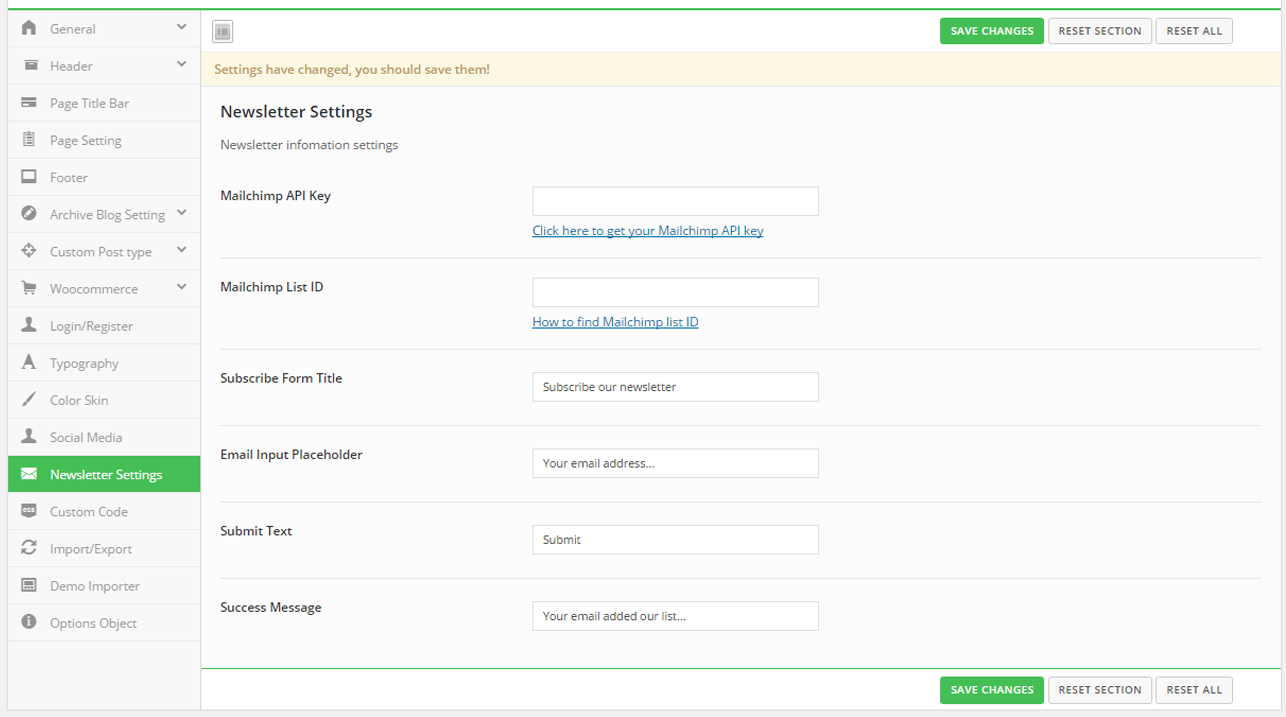Image resolution: width=1286 pixels, height=717 pixels.
Task: Click the Login/Register person icon
Action: (x=29, y=325)
